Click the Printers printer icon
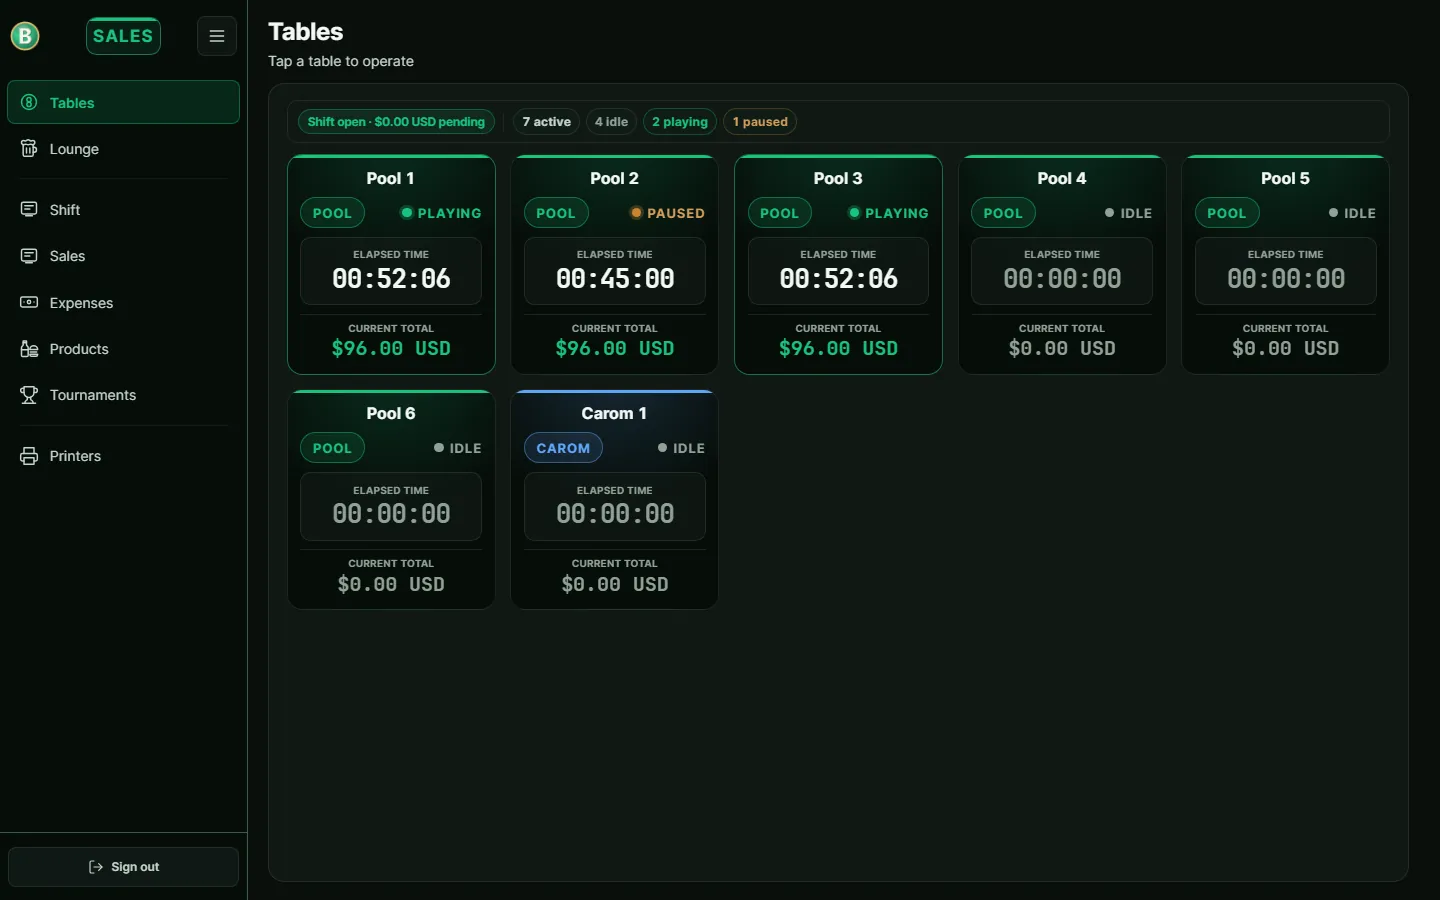The width and height of the screenshot is (1440, 900). 29,456
